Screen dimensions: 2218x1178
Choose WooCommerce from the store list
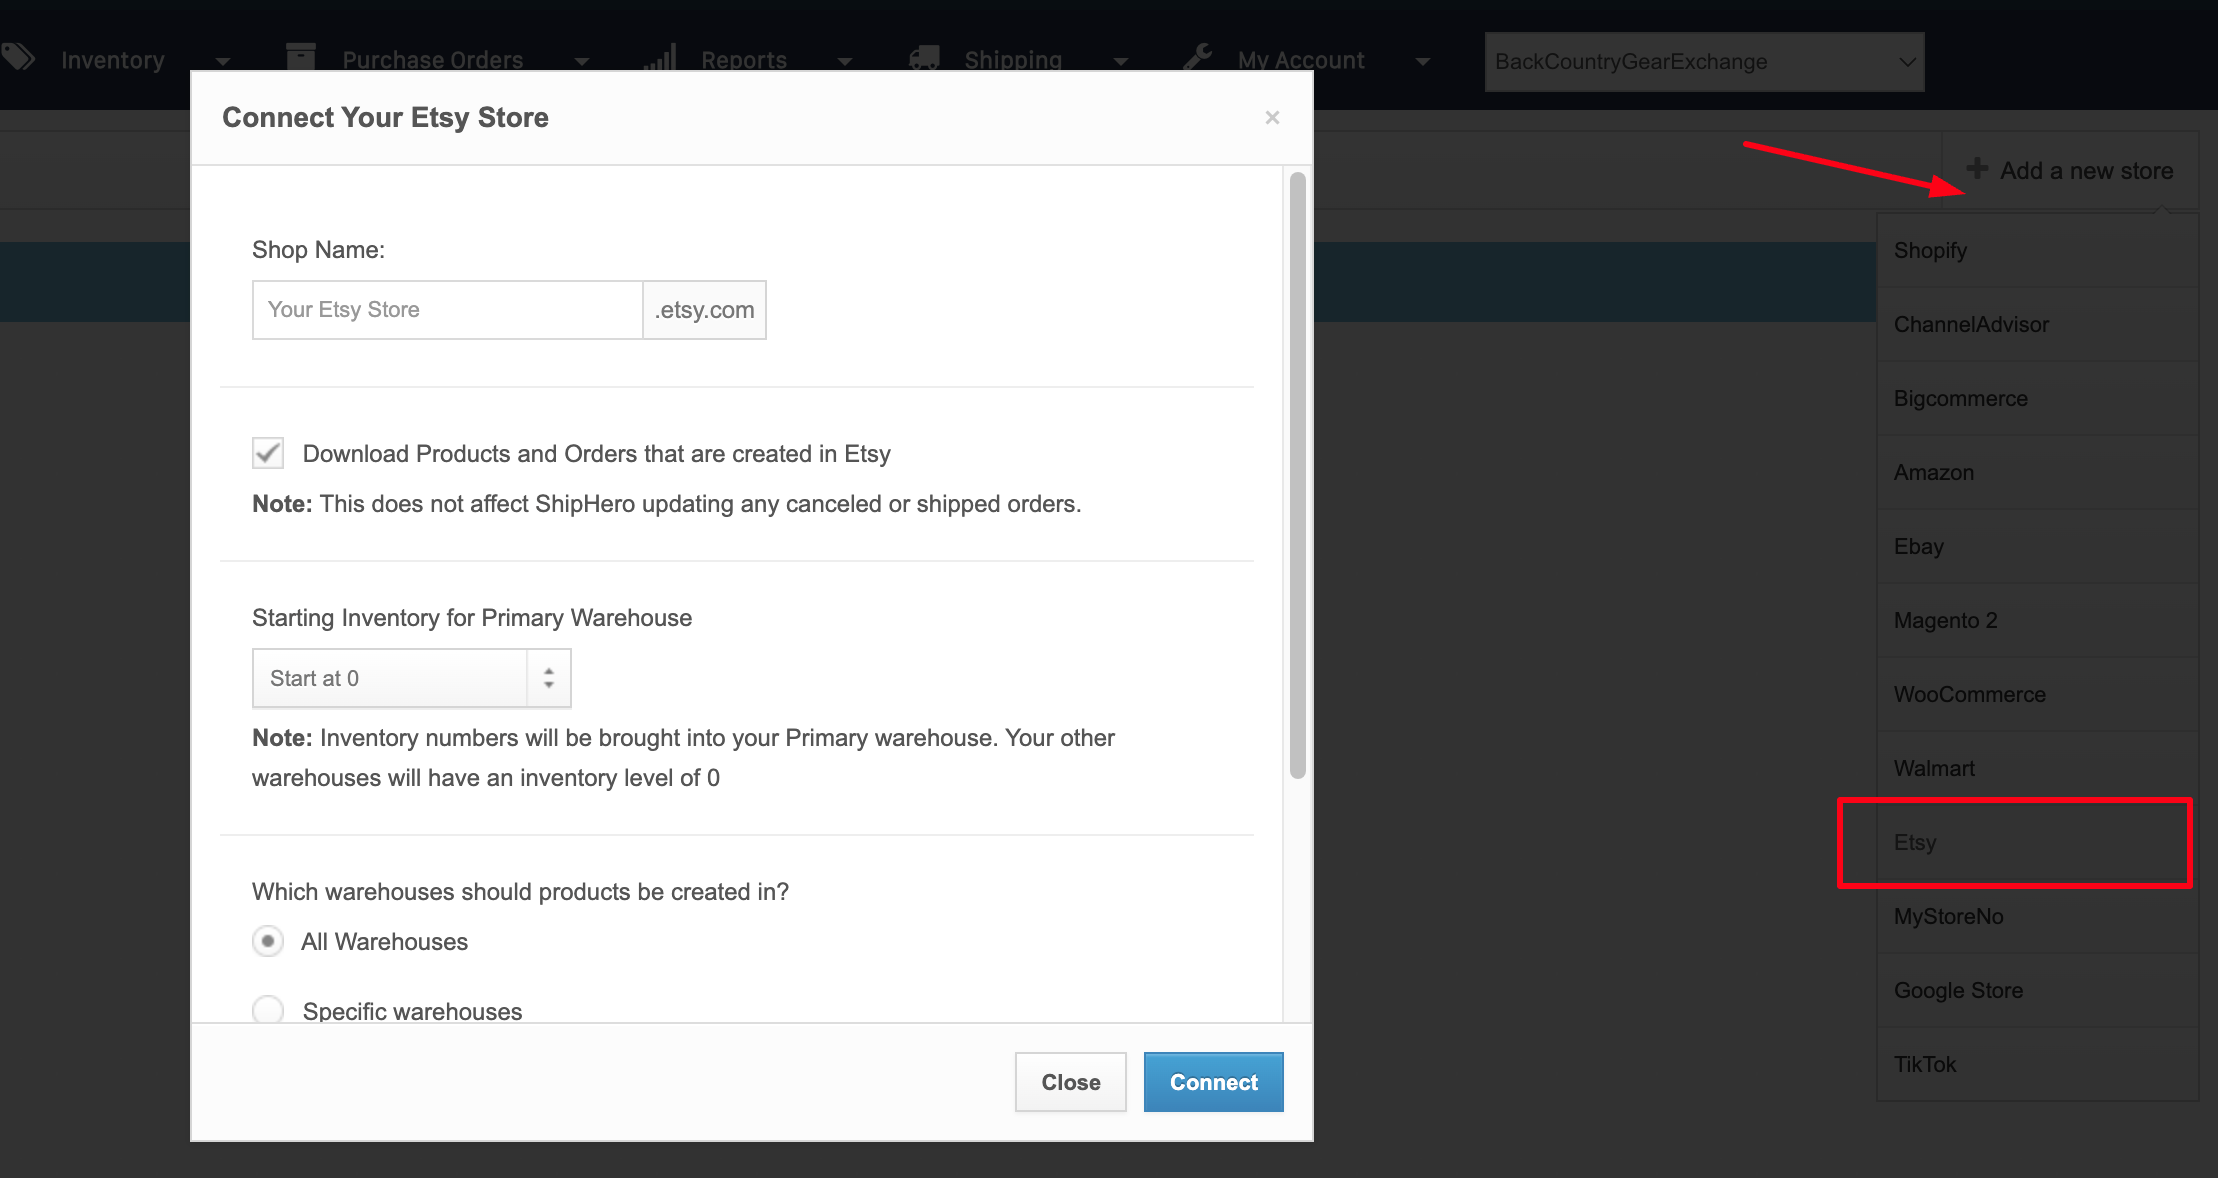2037,694
